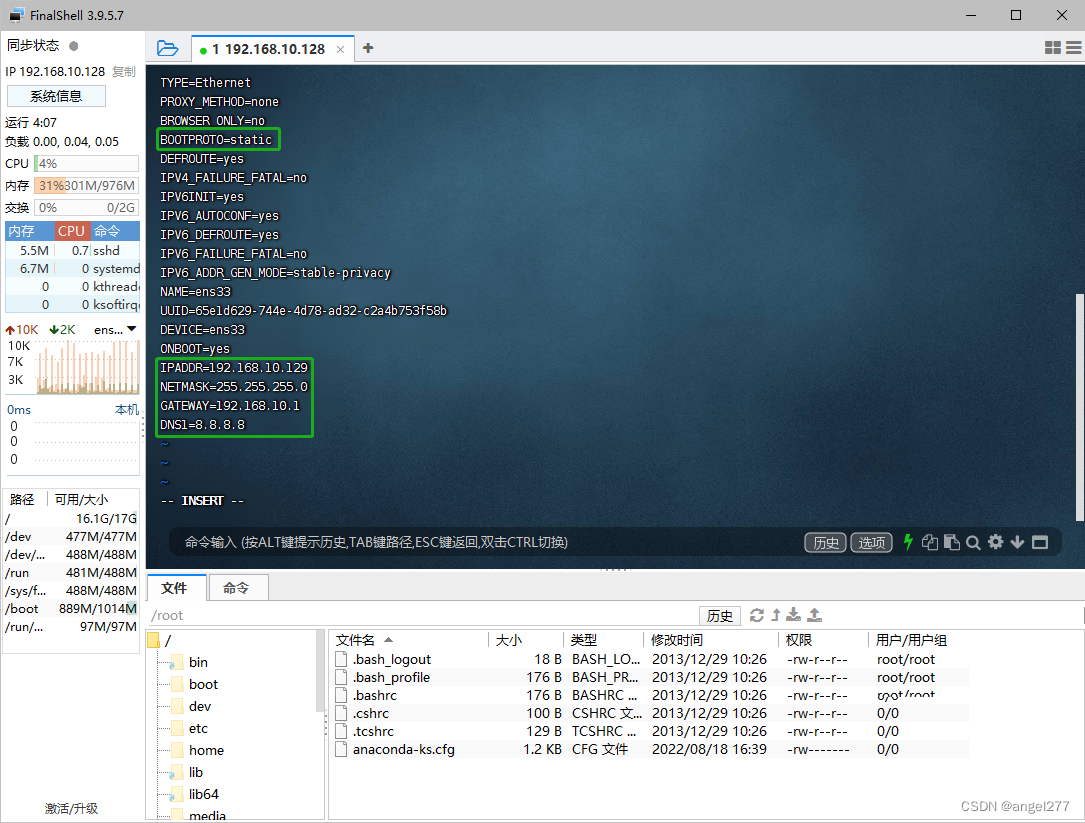Sort processes by 命令 column
This screenshot has height=823, width=1085.
115,231
